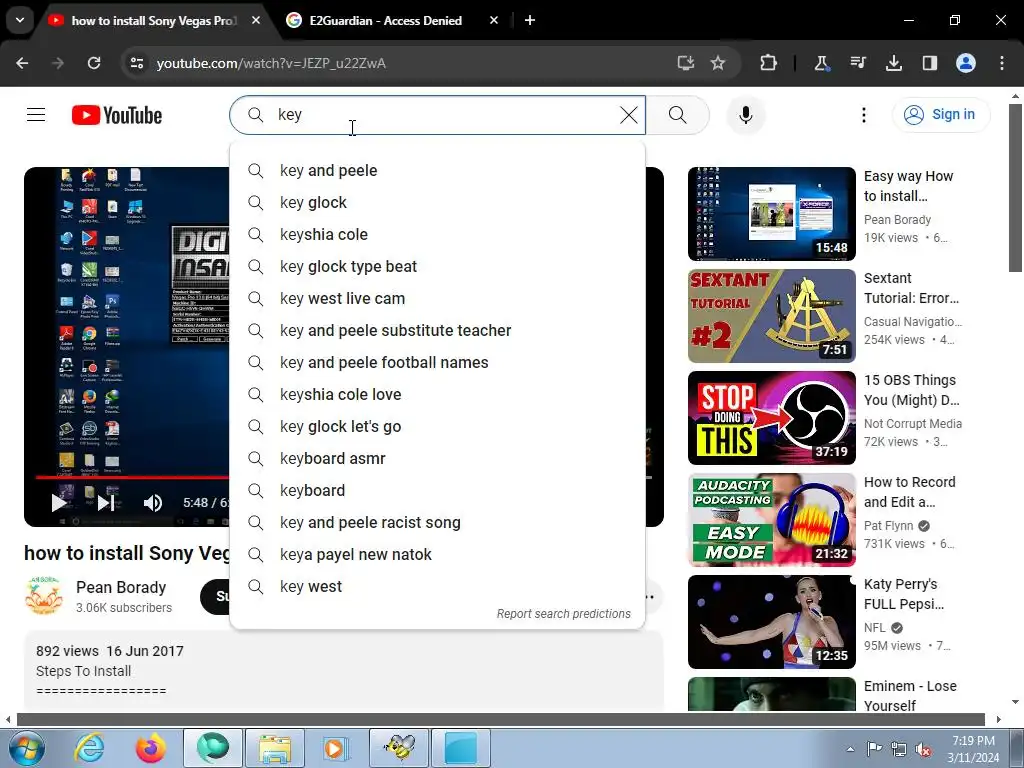This screenshot has width=1024, height=768.
Task: Focus the search field containing 'key'
Action: click(x=438, y=115)
